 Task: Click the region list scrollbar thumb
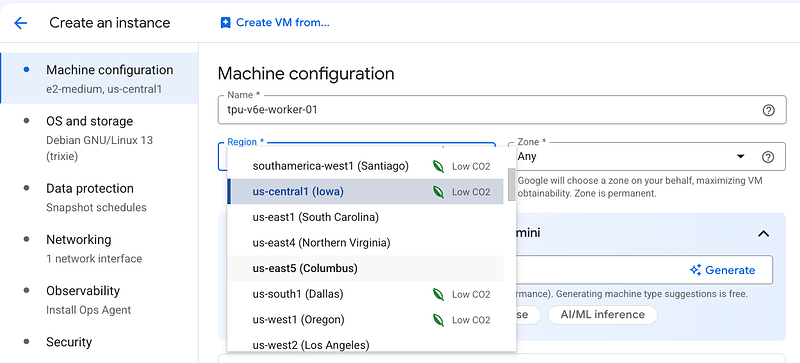click(x=511, y=184)
